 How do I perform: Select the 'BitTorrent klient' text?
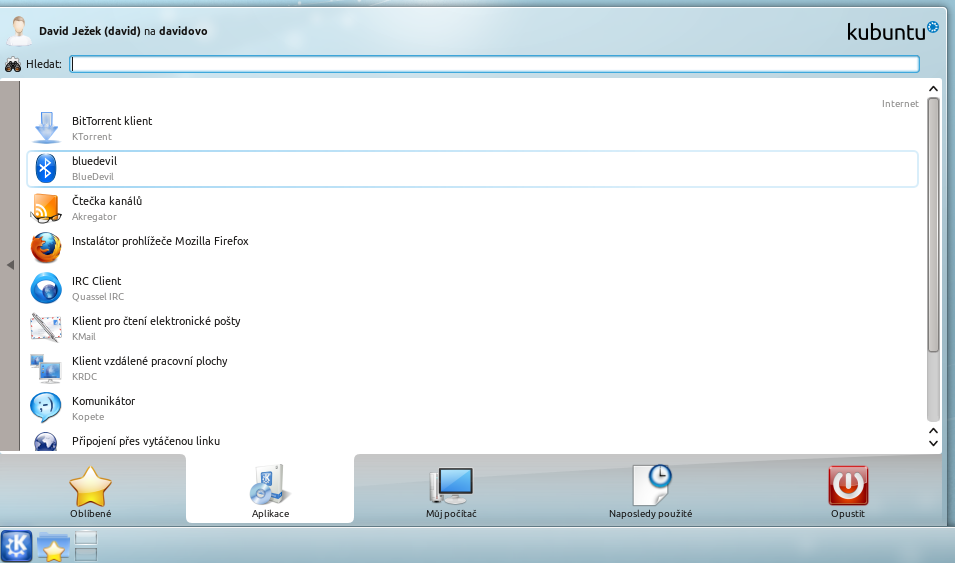(x=112, y=121)
